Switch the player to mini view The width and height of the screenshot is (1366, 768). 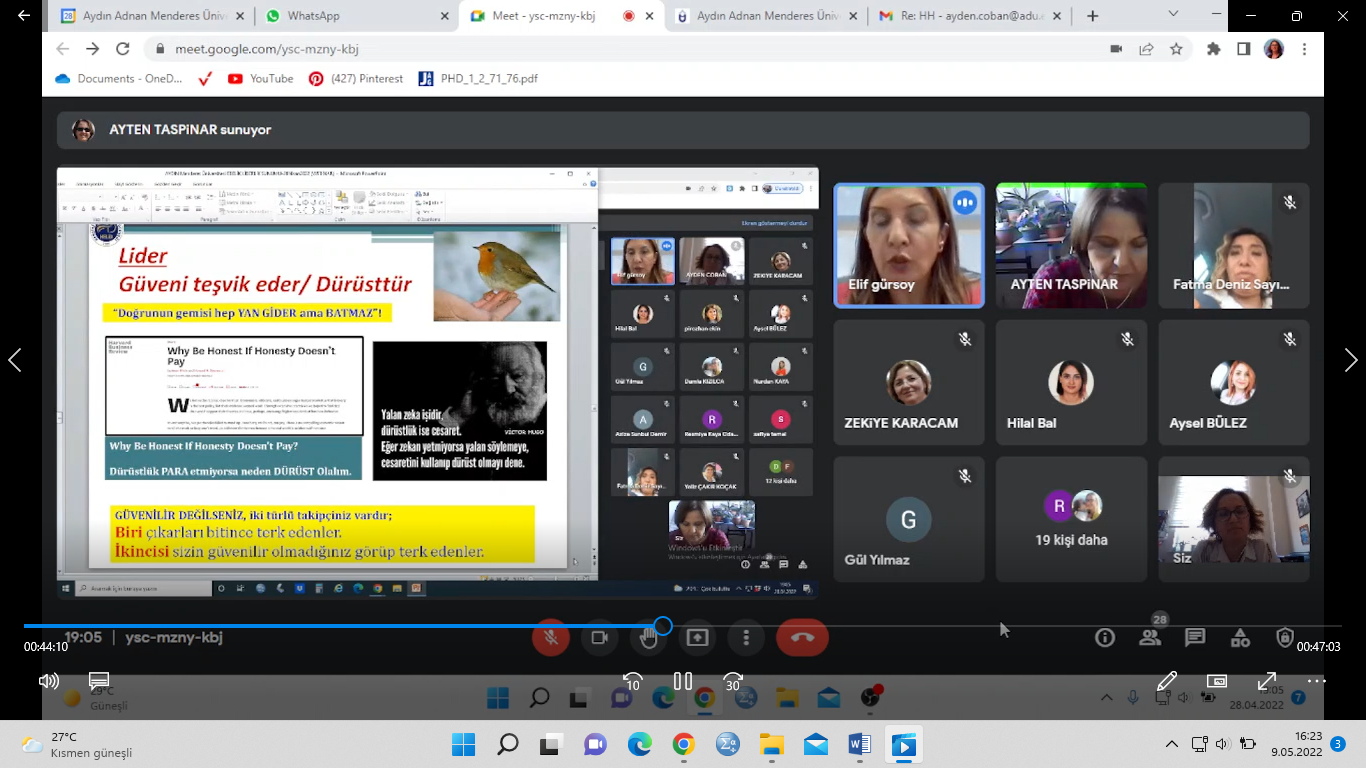[x=1217, y=681]
